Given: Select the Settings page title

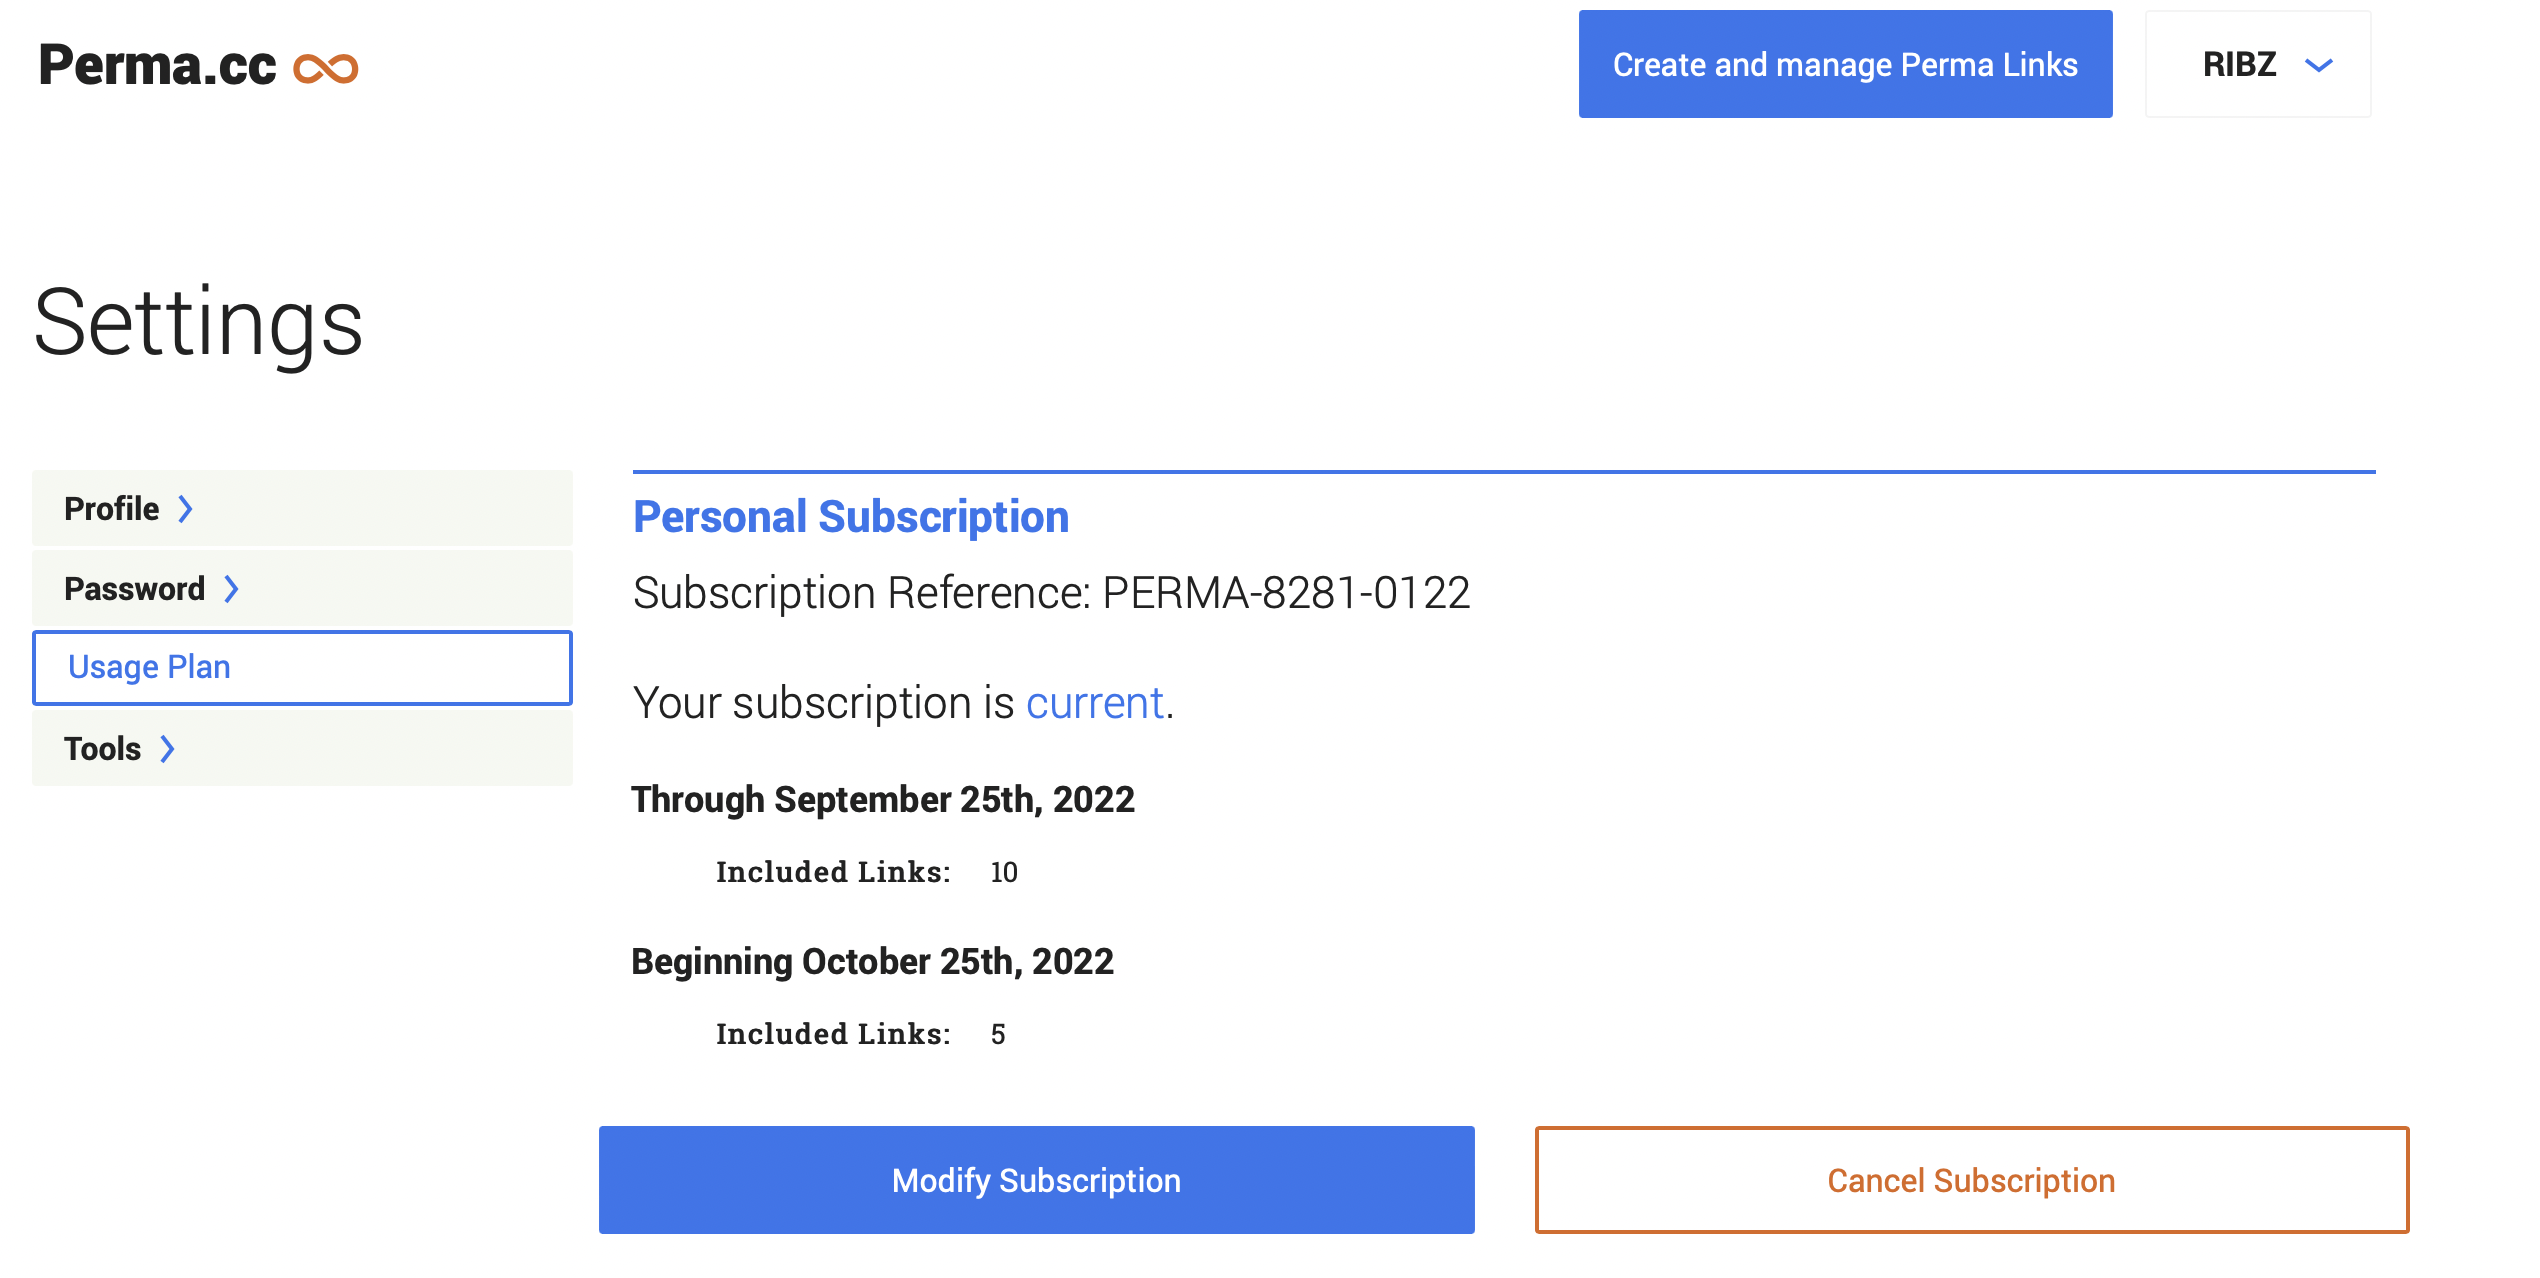Looking at the screenshot, I should click(197, 325).
